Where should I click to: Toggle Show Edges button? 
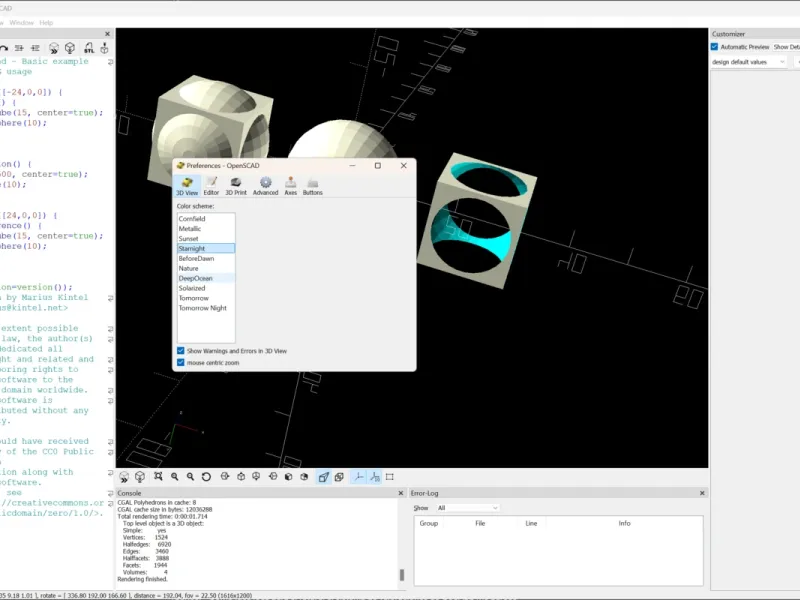click(390, 477)
